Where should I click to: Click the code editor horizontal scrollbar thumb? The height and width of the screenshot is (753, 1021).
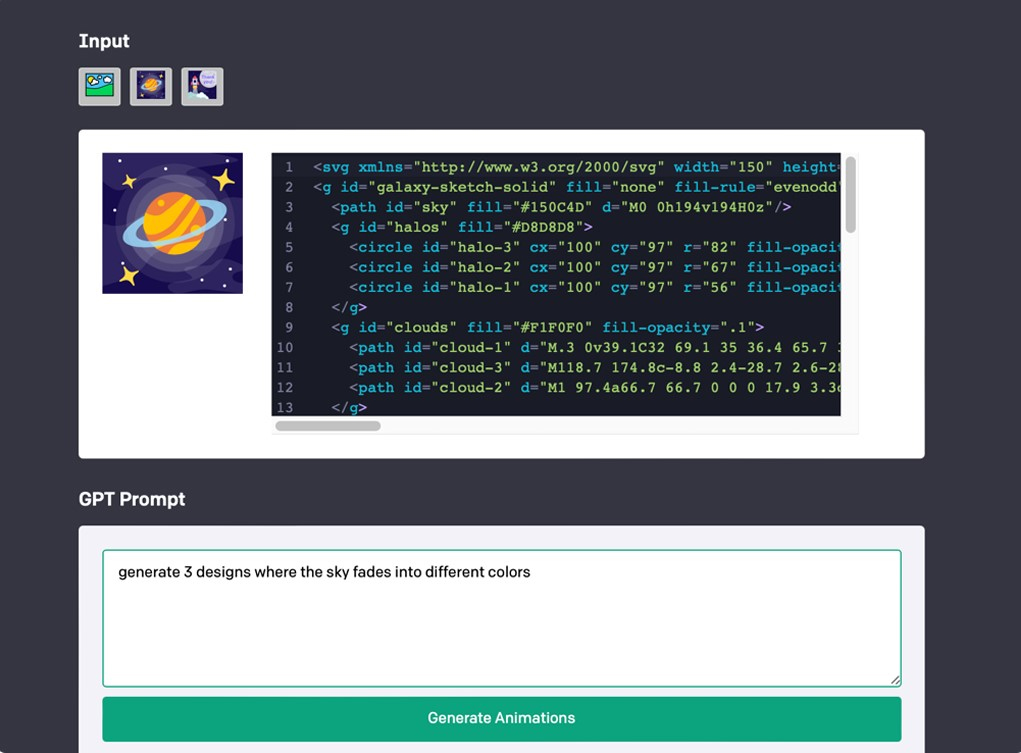328,426
